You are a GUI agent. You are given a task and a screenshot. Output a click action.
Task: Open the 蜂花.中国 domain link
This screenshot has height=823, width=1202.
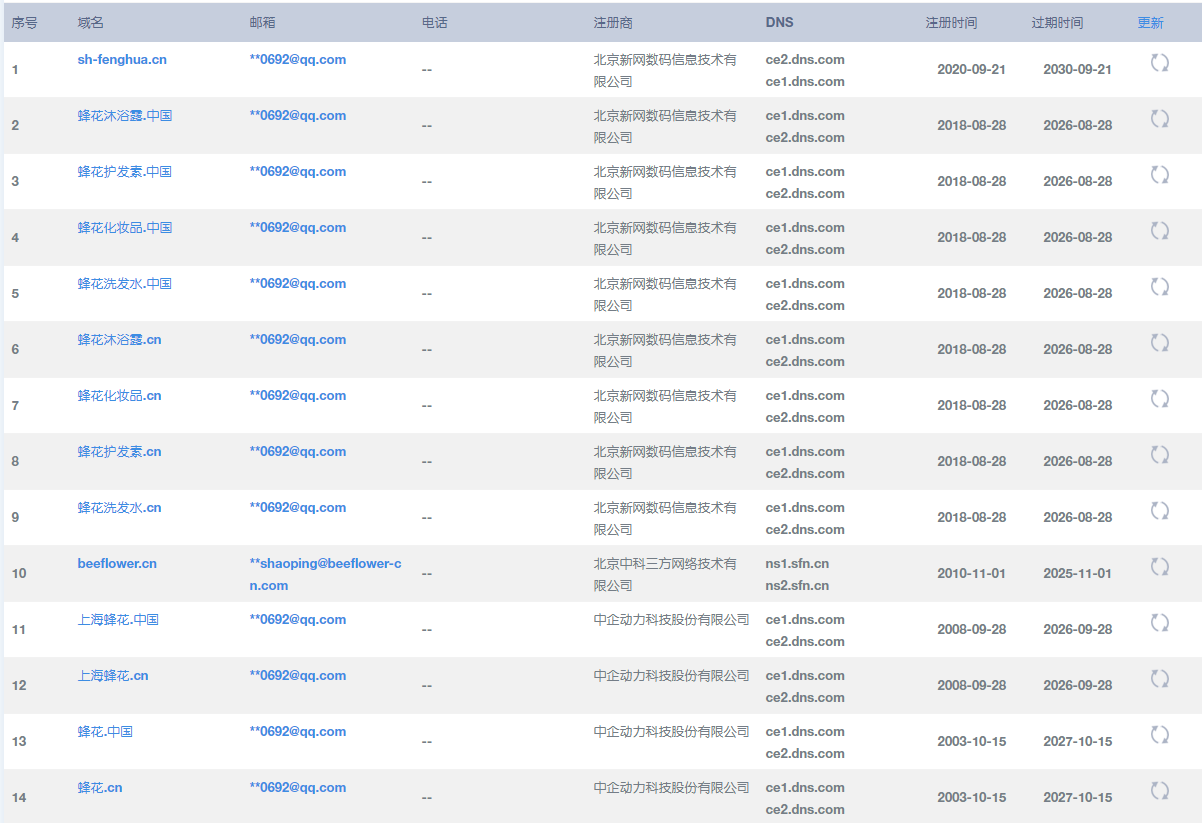105,731
